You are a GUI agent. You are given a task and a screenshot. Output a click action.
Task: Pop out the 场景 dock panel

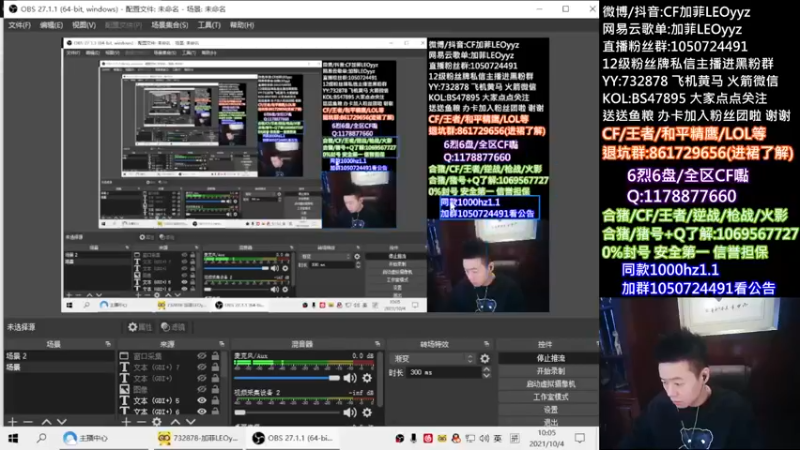coord(108,344)
